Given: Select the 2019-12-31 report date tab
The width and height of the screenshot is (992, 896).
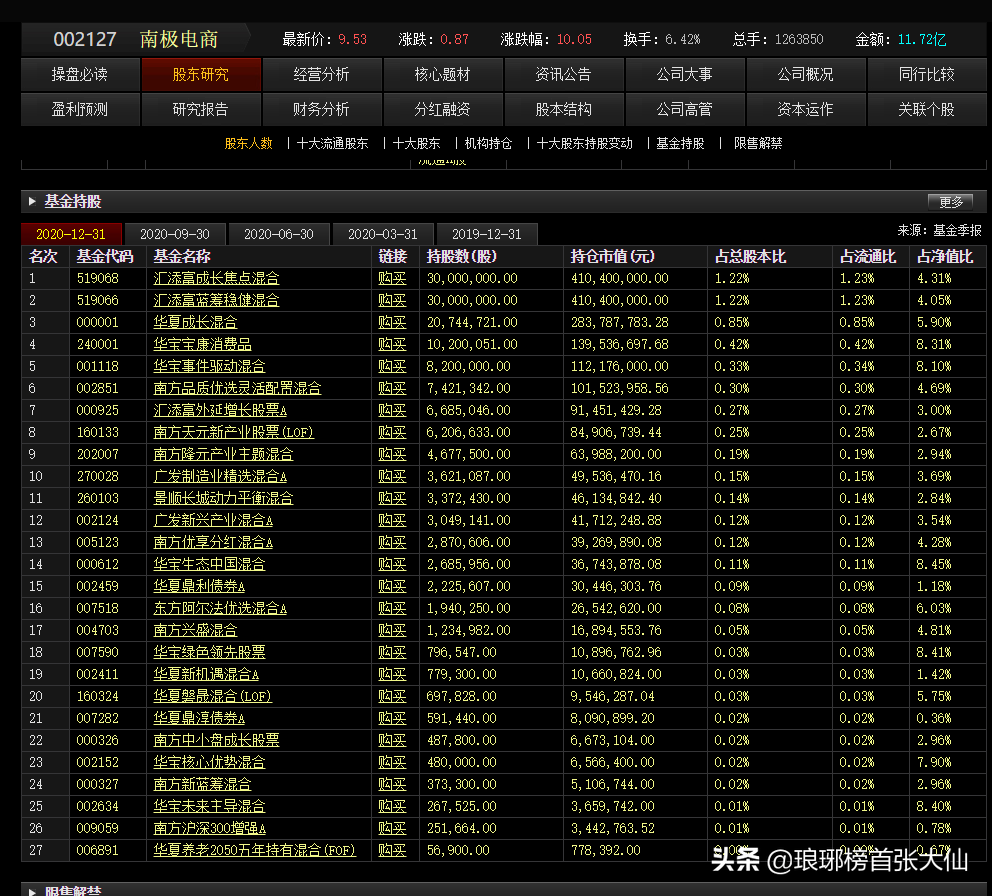Looking at the screenshot, I should (x=487, y=234).
